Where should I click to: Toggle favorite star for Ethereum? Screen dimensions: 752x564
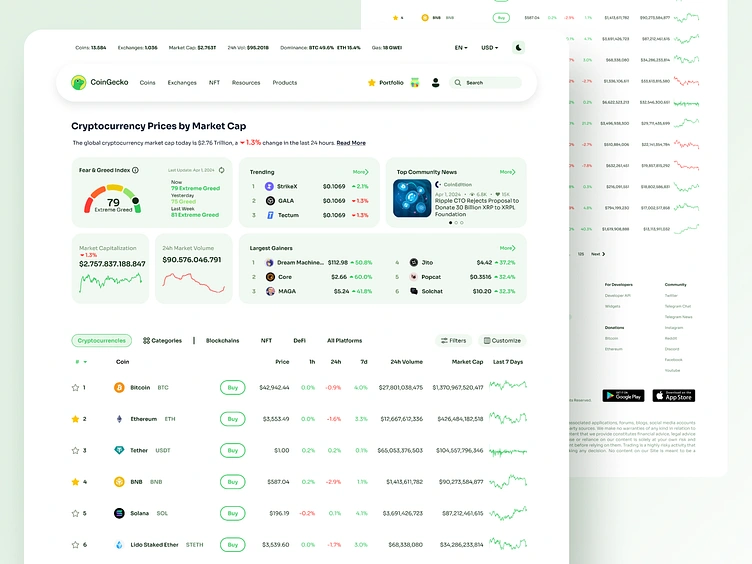tap(75, 419)
